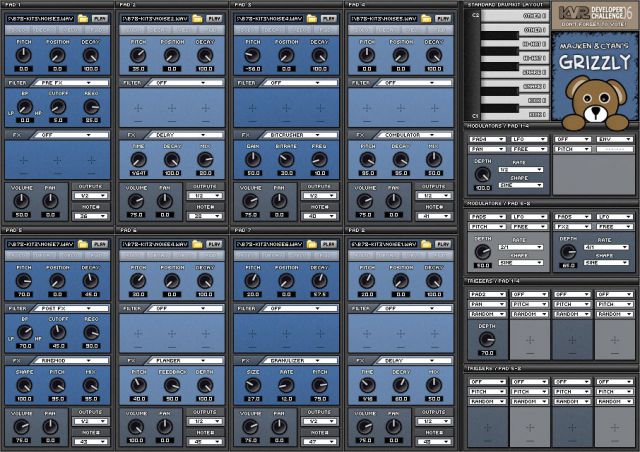Open sample folder browser for Pad 4
This screenshot has width=640, height=452.
pyautogui.click(x=426, y=18)
